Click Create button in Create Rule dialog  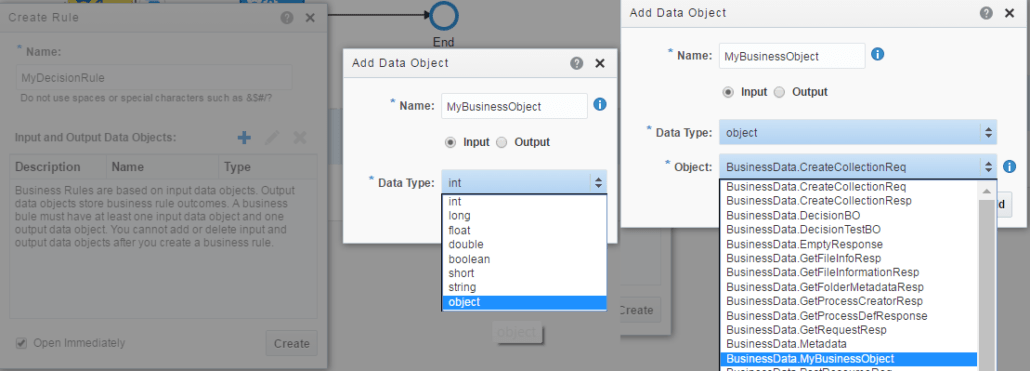pyautogui.click(x=292, y=343)
